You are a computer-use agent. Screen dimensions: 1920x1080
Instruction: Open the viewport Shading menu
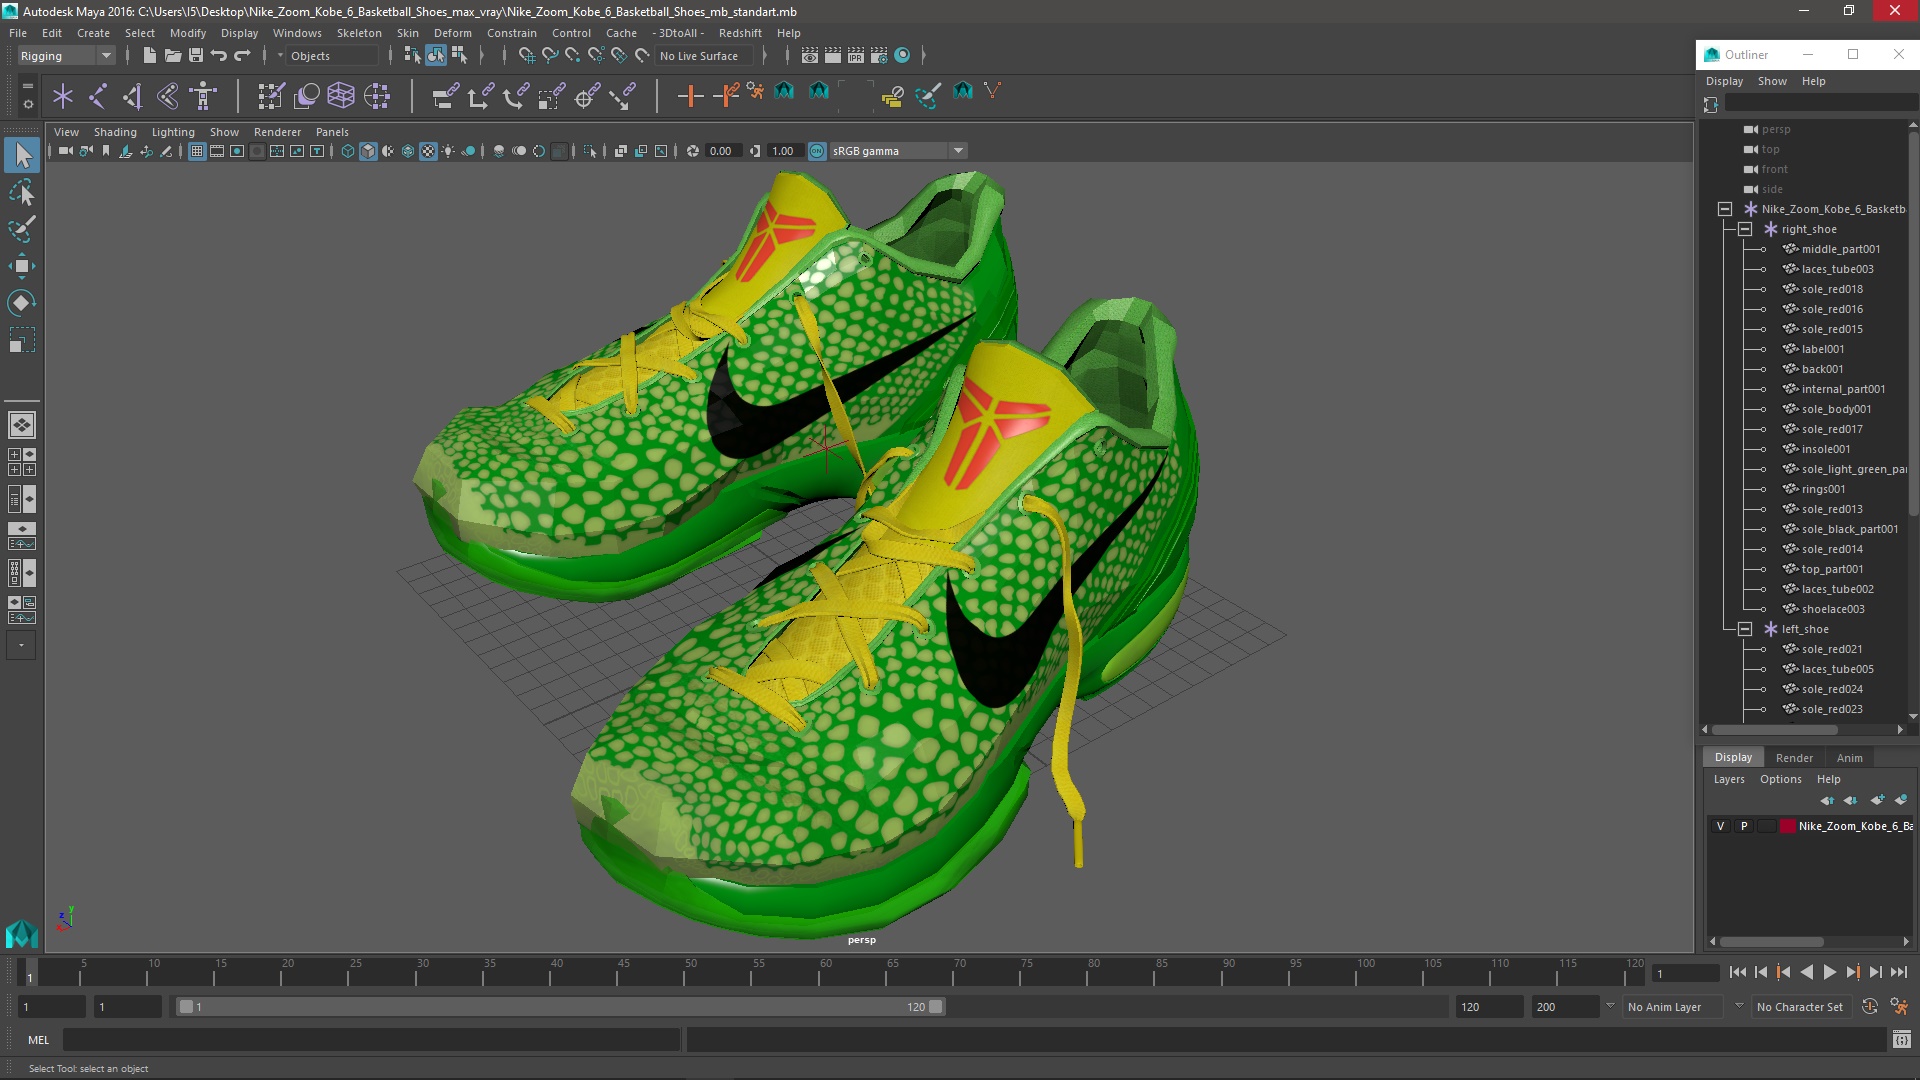click(x=115, y=132)
